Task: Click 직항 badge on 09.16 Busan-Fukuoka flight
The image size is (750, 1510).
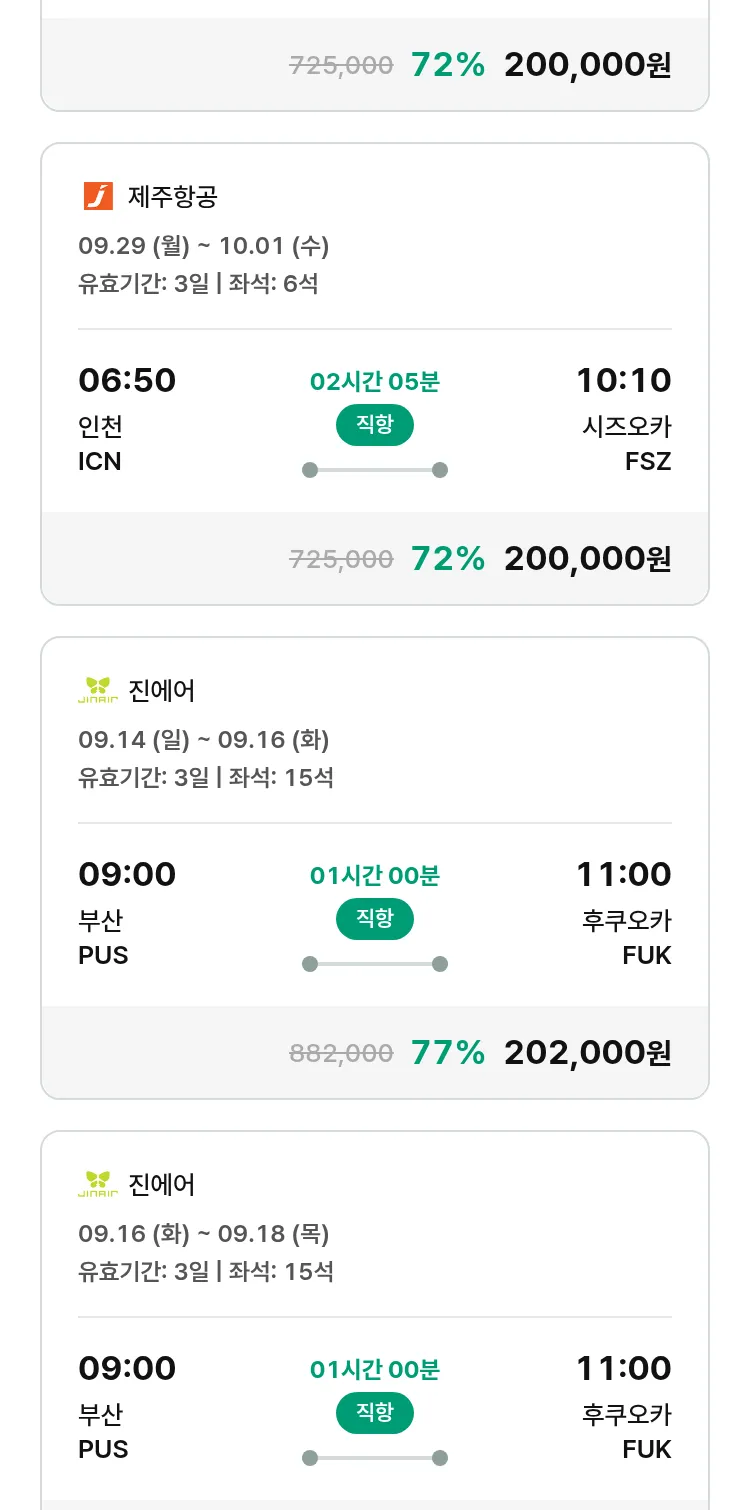Action: (374, 1413)
